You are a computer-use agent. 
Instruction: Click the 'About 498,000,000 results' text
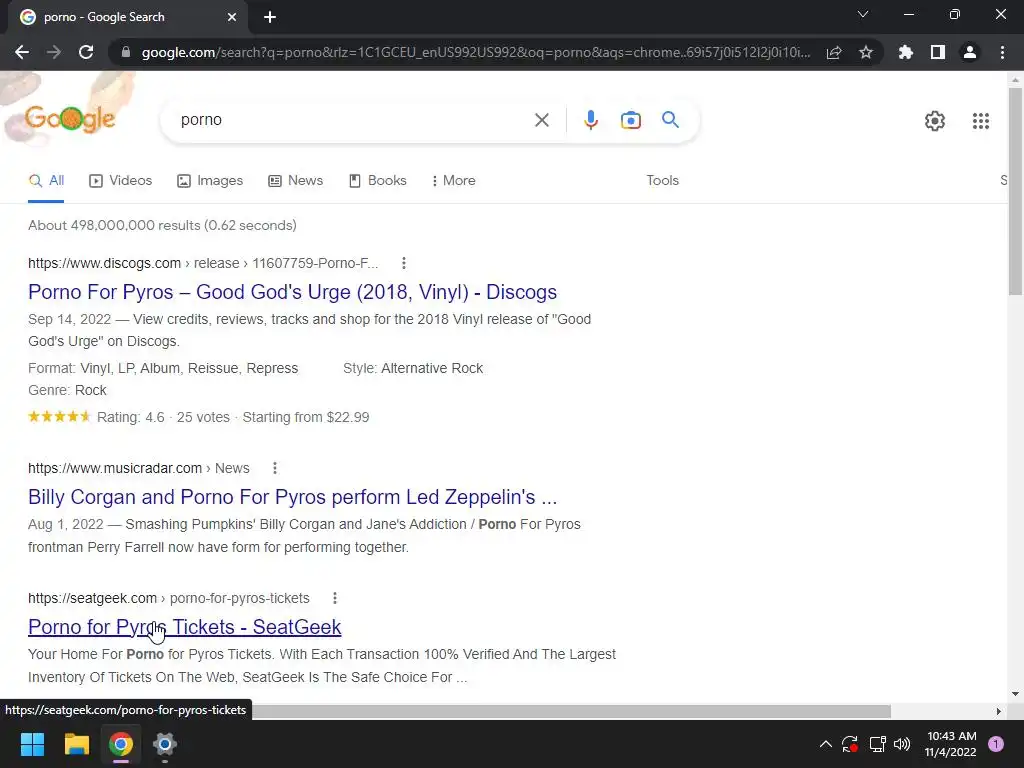pyautogui.click(x=162, y=225)
